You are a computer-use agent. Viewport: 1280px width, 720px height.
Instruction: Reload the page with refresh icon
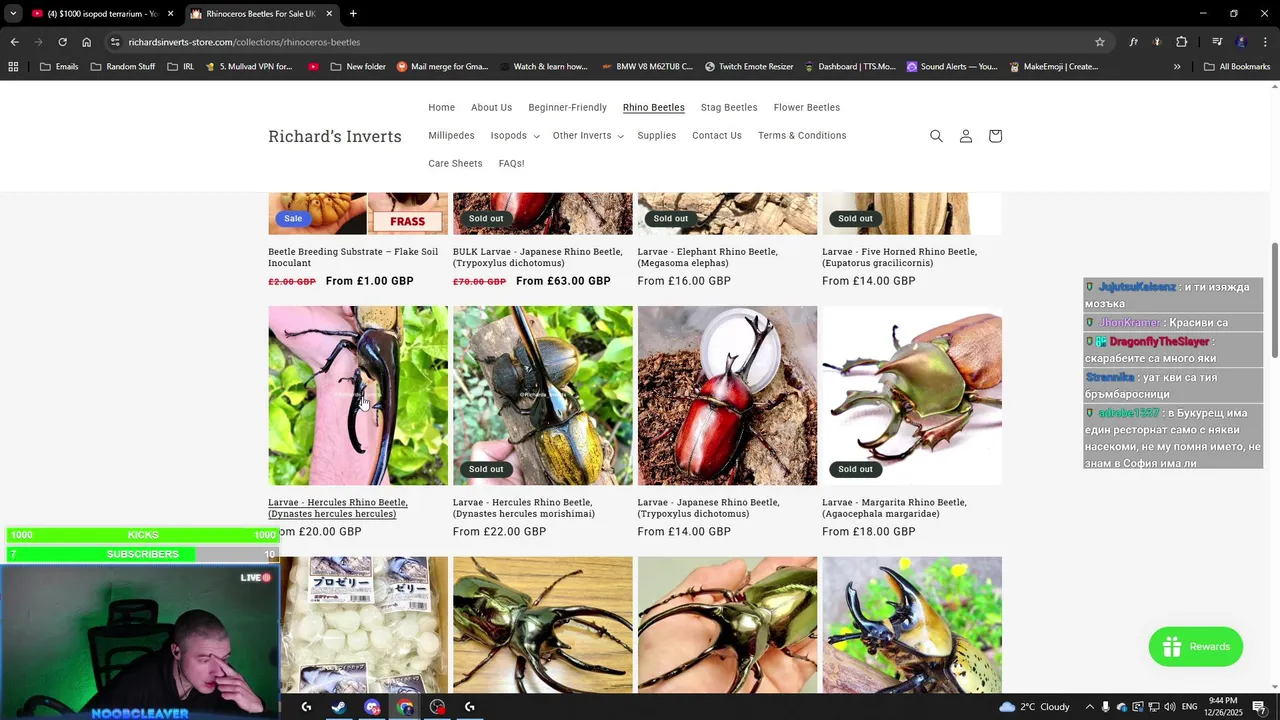[62, 42]
